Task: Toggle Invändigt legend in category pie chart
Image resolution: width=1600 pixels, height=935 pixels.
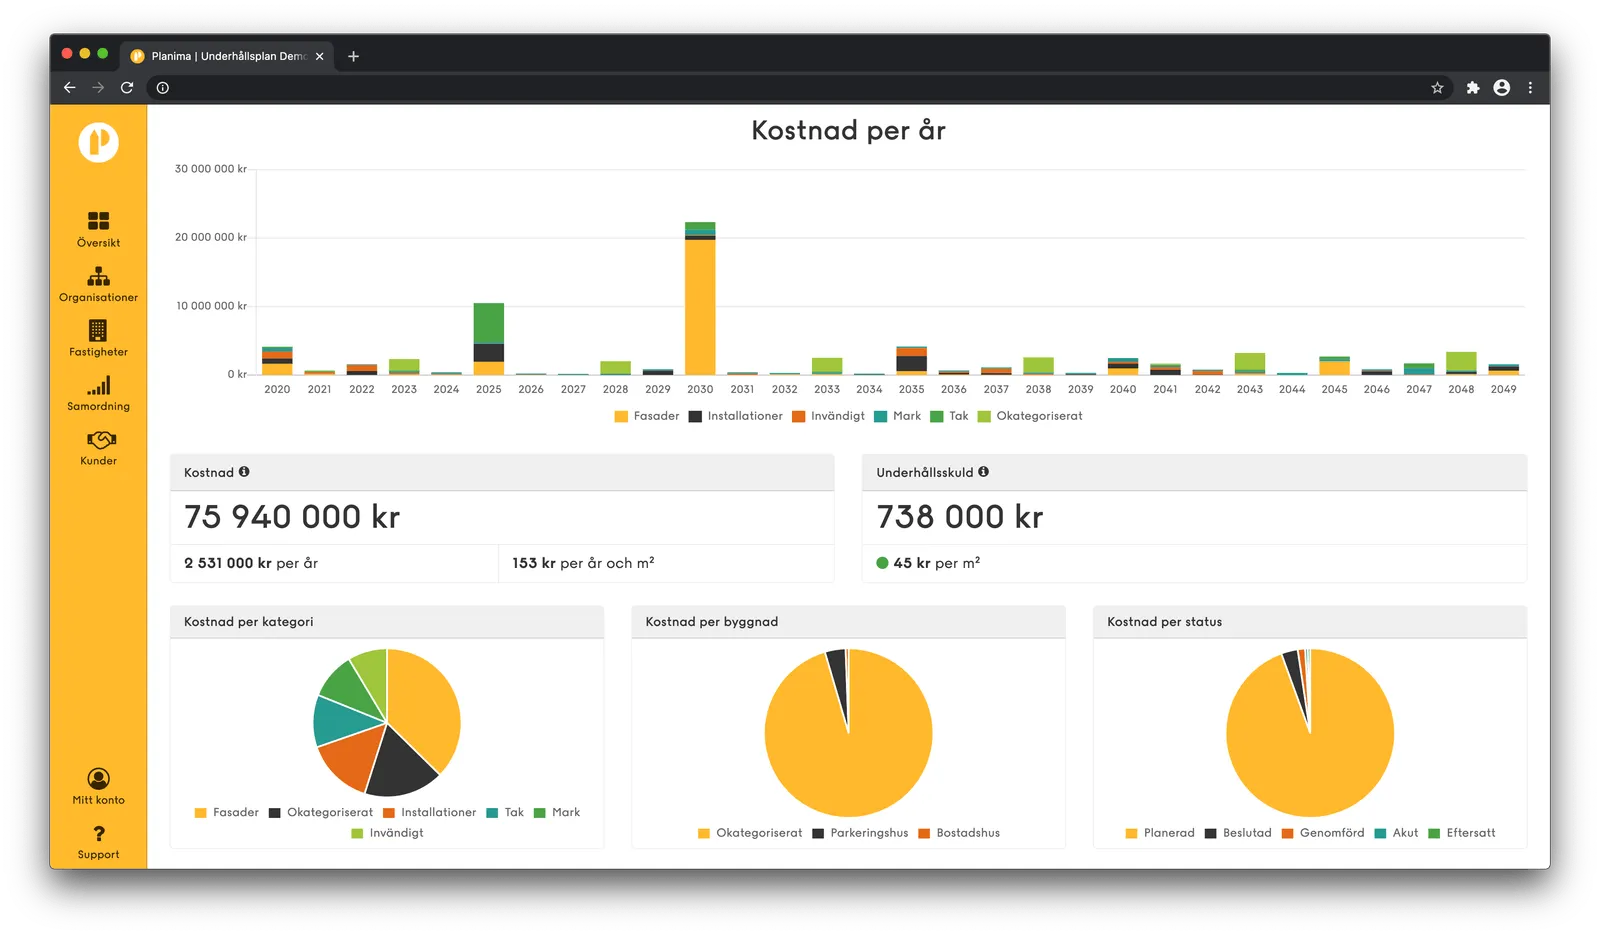Action: (387, 833)
